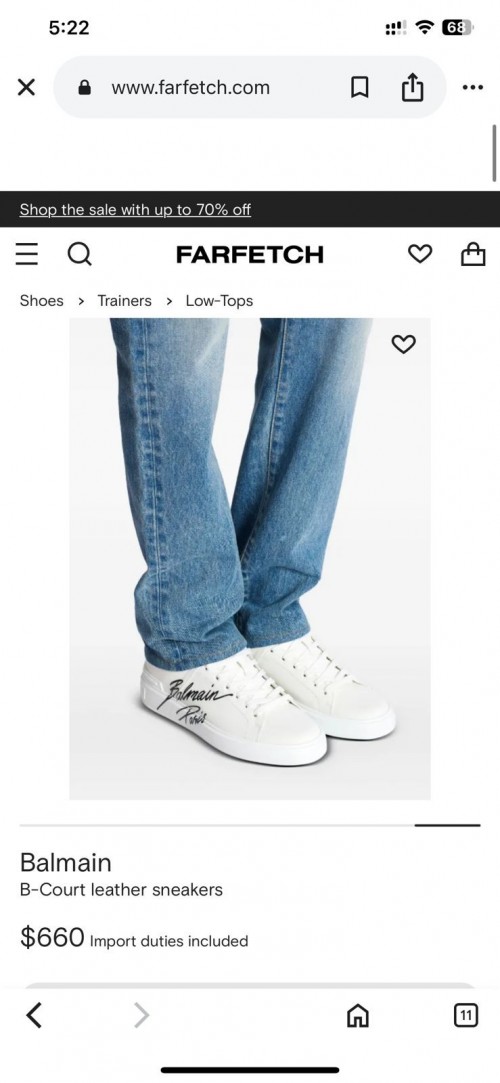
Task: Tap the browser home icon
Action: [357, 1015]
